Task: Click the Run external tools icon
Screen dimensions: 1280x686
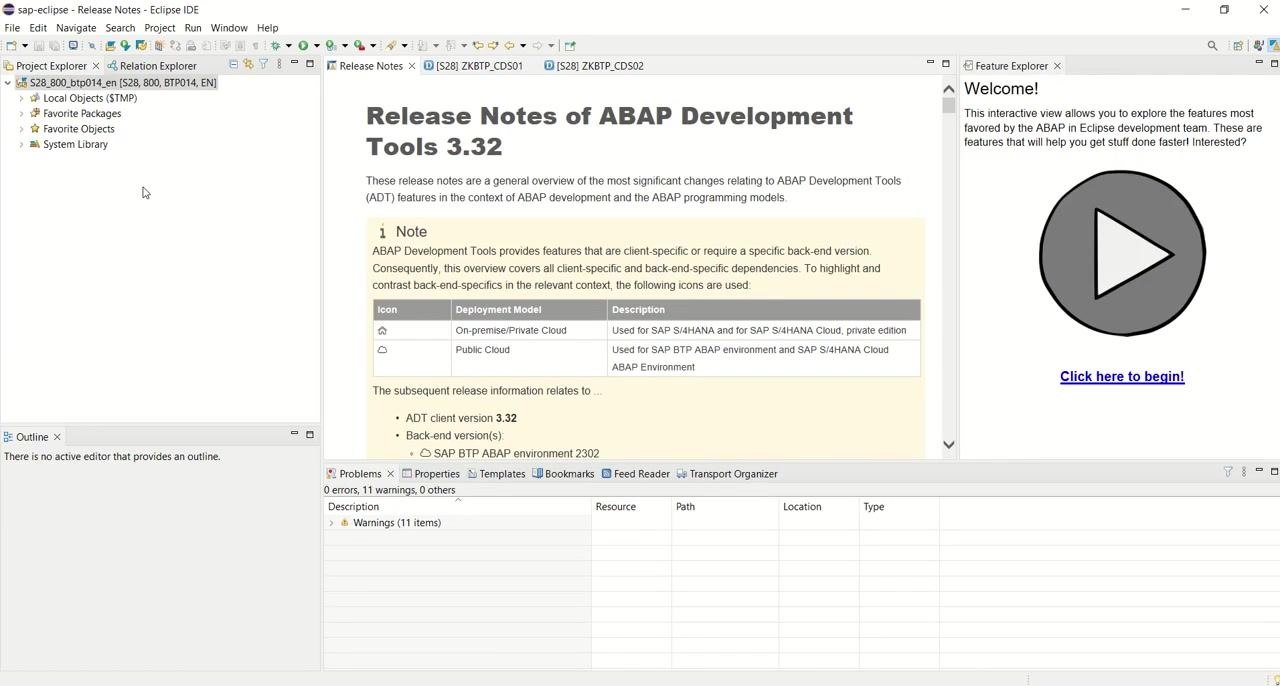Action: click(359, 45)
